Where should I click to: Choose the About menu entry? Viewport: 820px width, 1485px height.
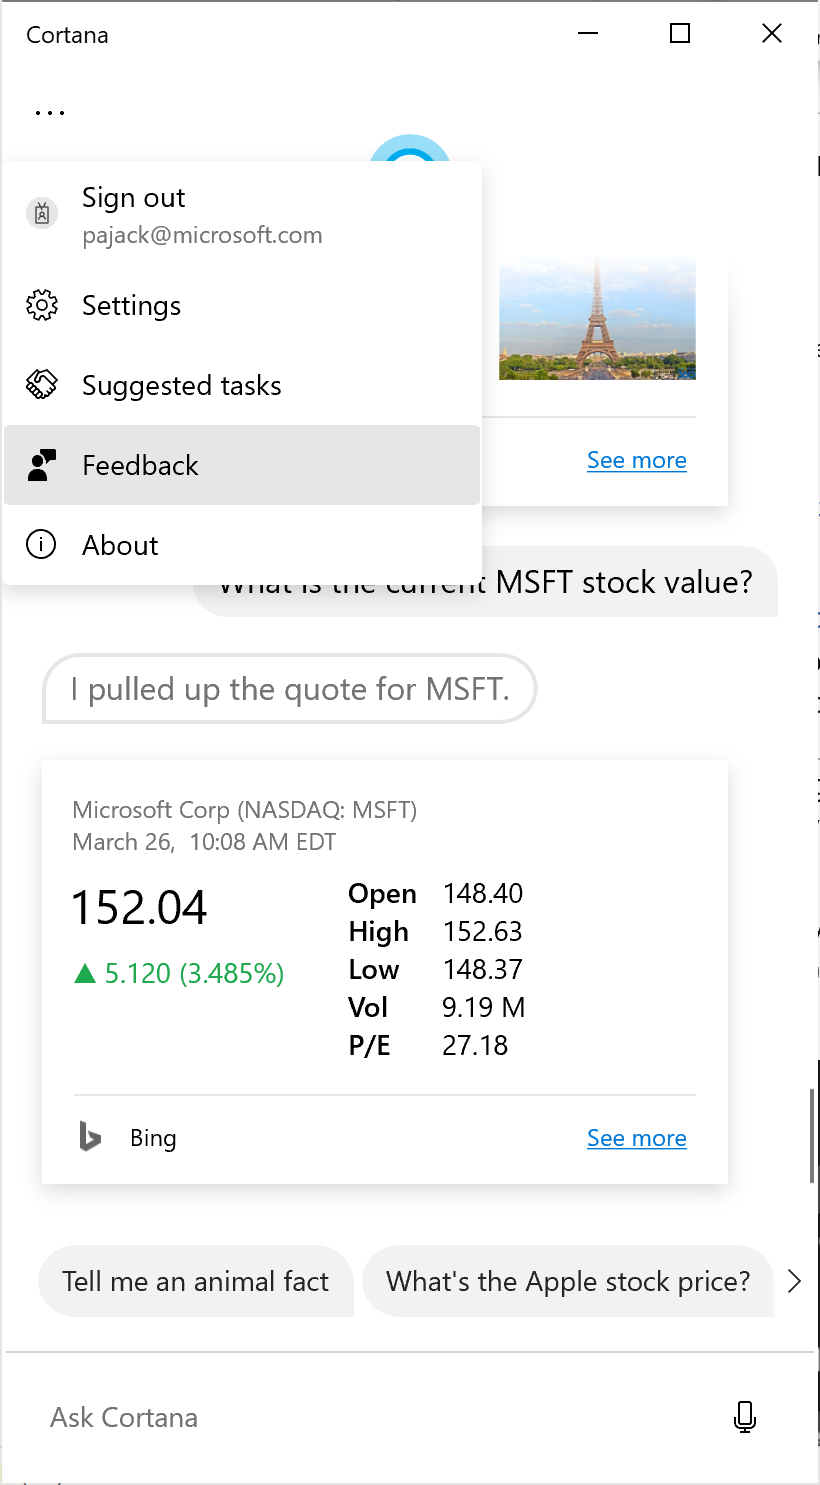pos(120,545)
